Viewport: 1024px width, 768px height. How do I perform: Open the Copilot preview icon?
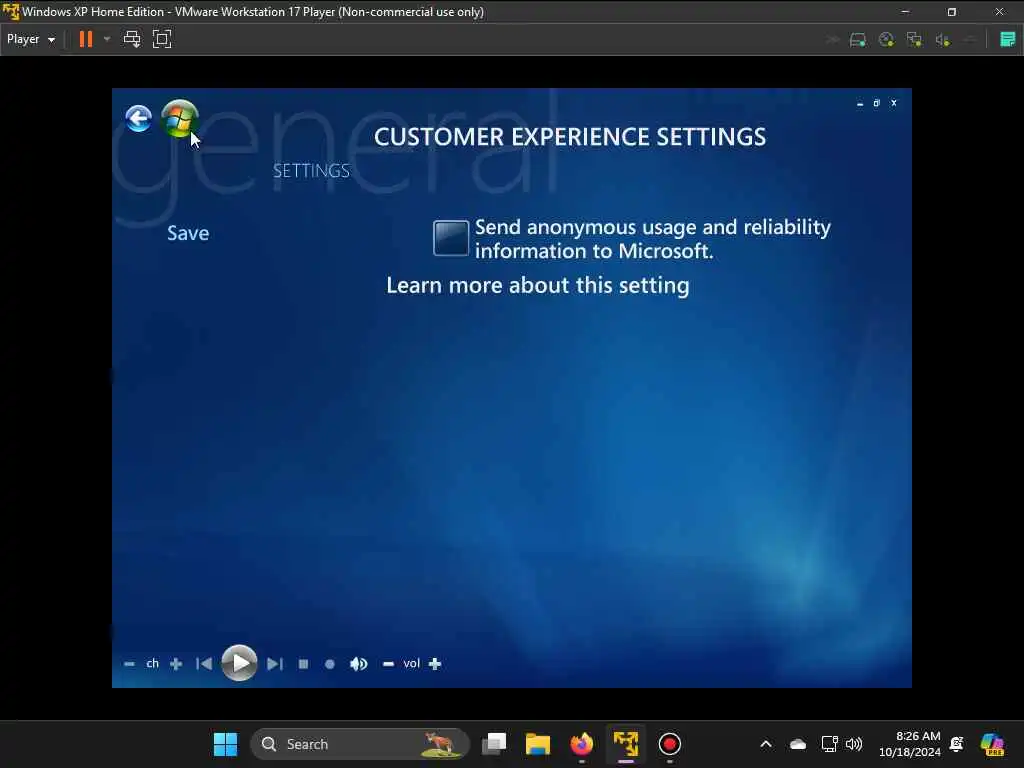click(993, 744)
